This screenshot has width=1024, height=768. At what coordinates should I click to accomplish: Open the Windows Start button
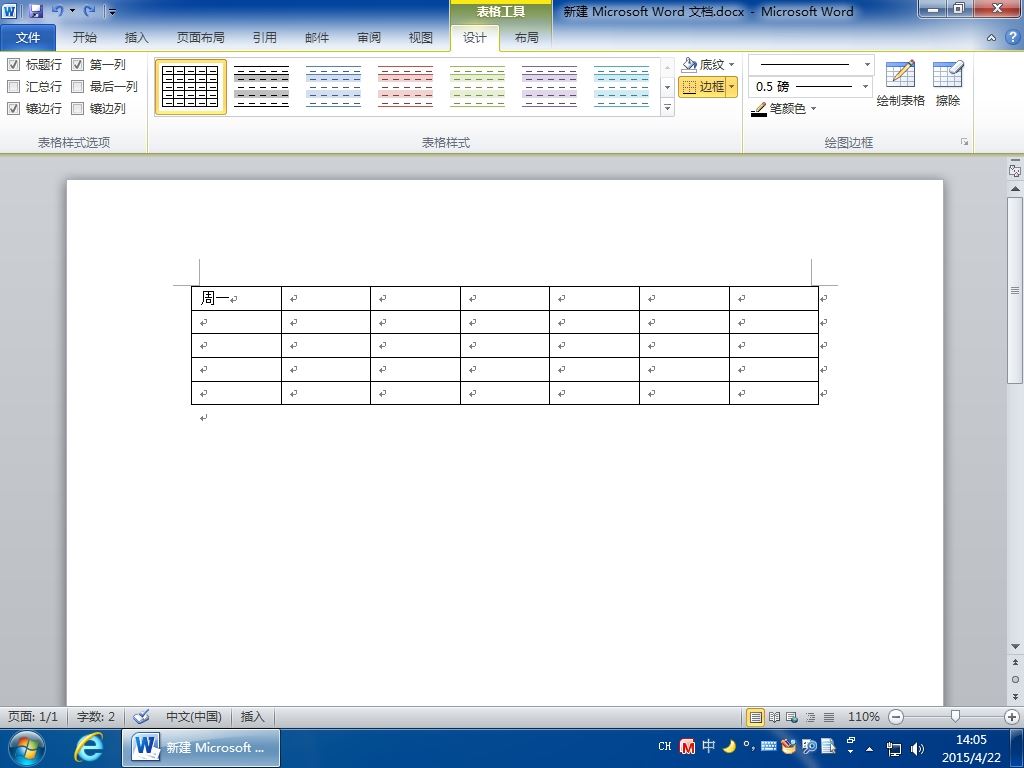[x=26, y=748]
